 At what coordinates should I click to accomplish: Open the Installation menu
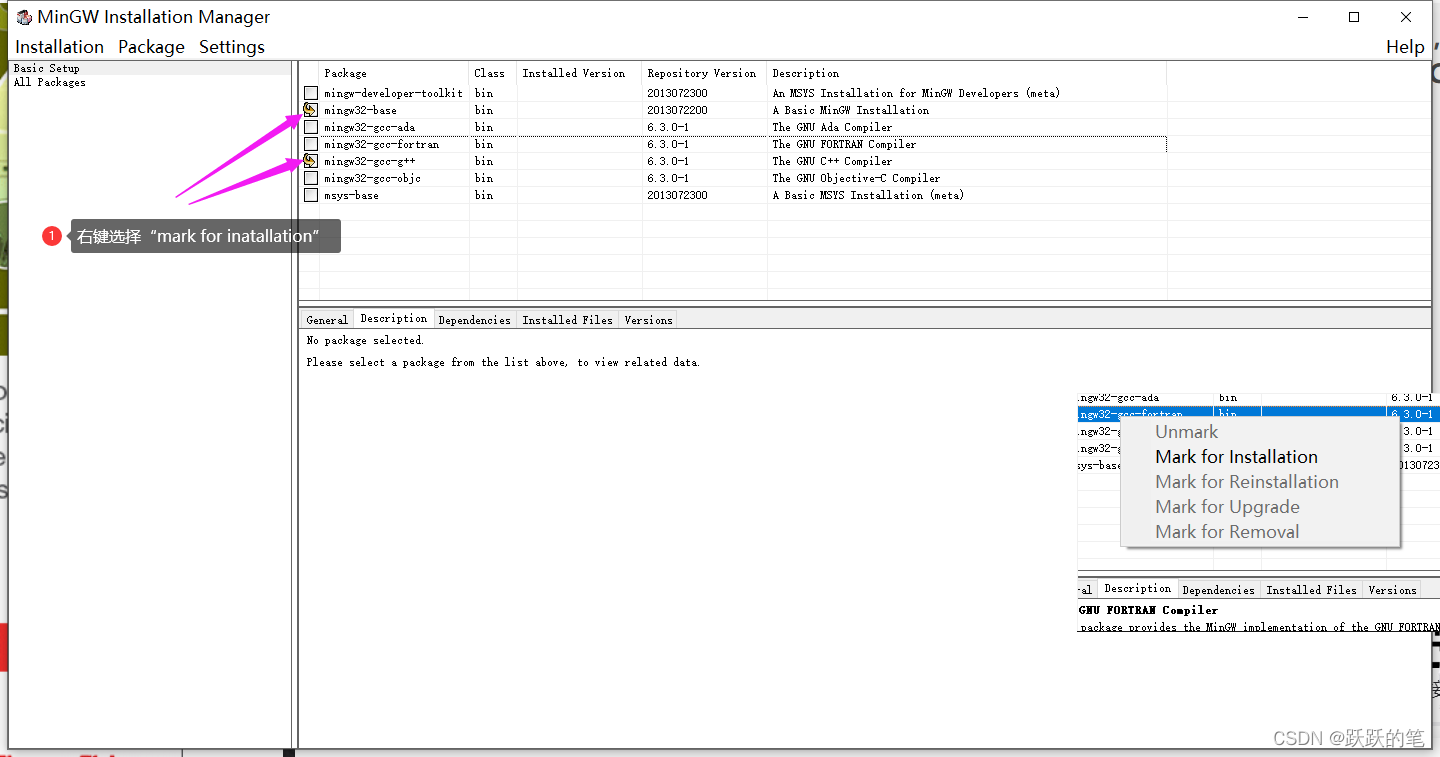click(x=59, y=47)
